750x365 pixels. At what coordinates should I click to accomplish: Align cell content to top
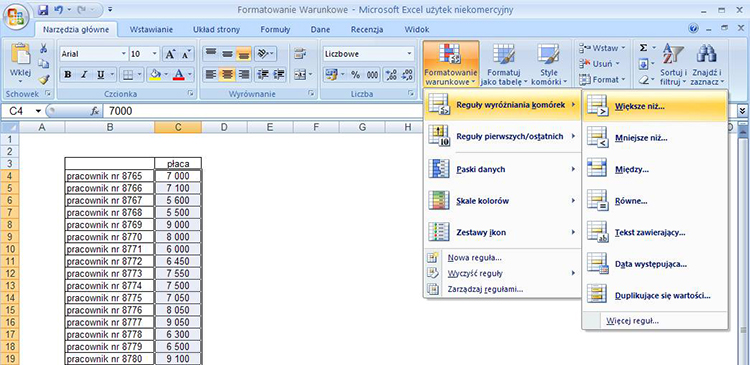point(211,54)
